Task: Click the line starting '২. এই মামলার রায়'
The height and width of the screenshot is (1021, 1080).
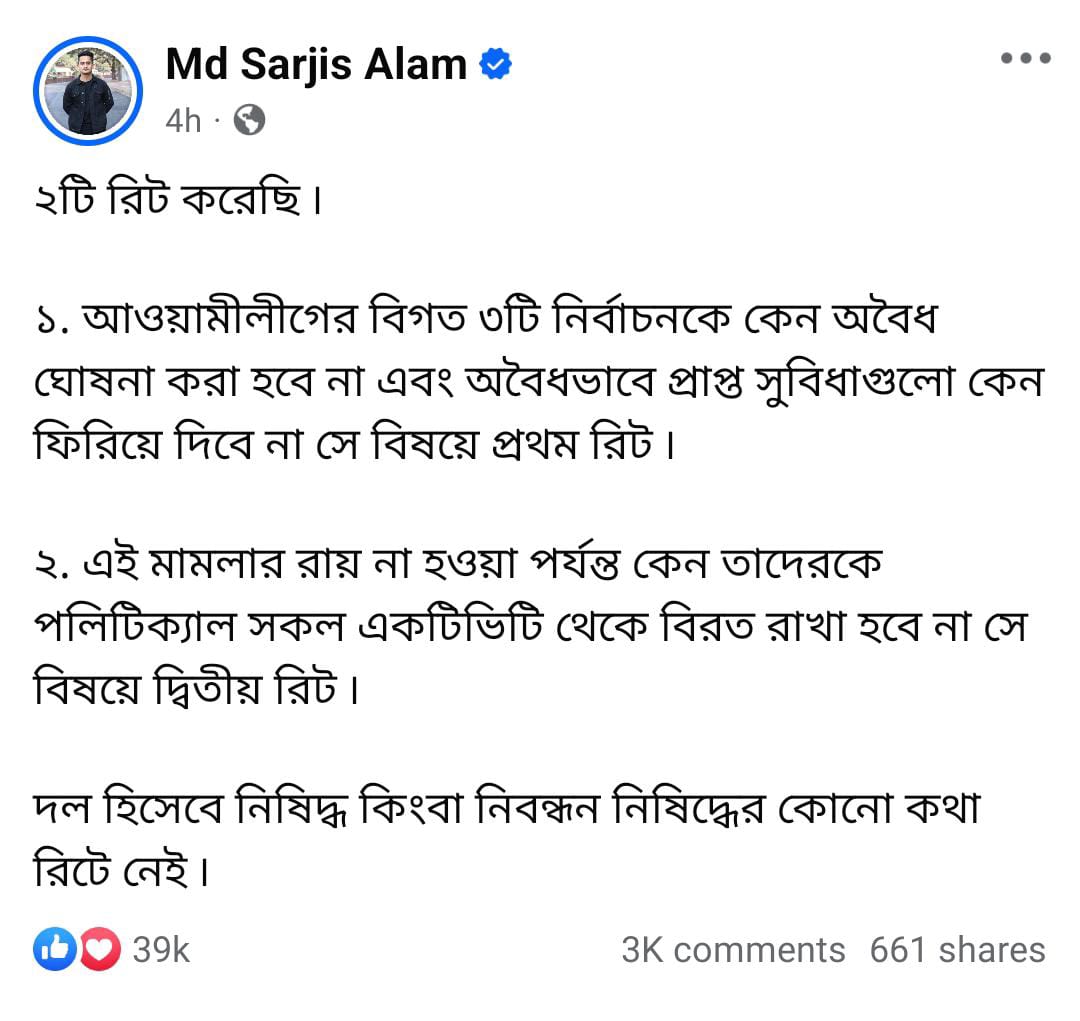Action: coord(459,565)
